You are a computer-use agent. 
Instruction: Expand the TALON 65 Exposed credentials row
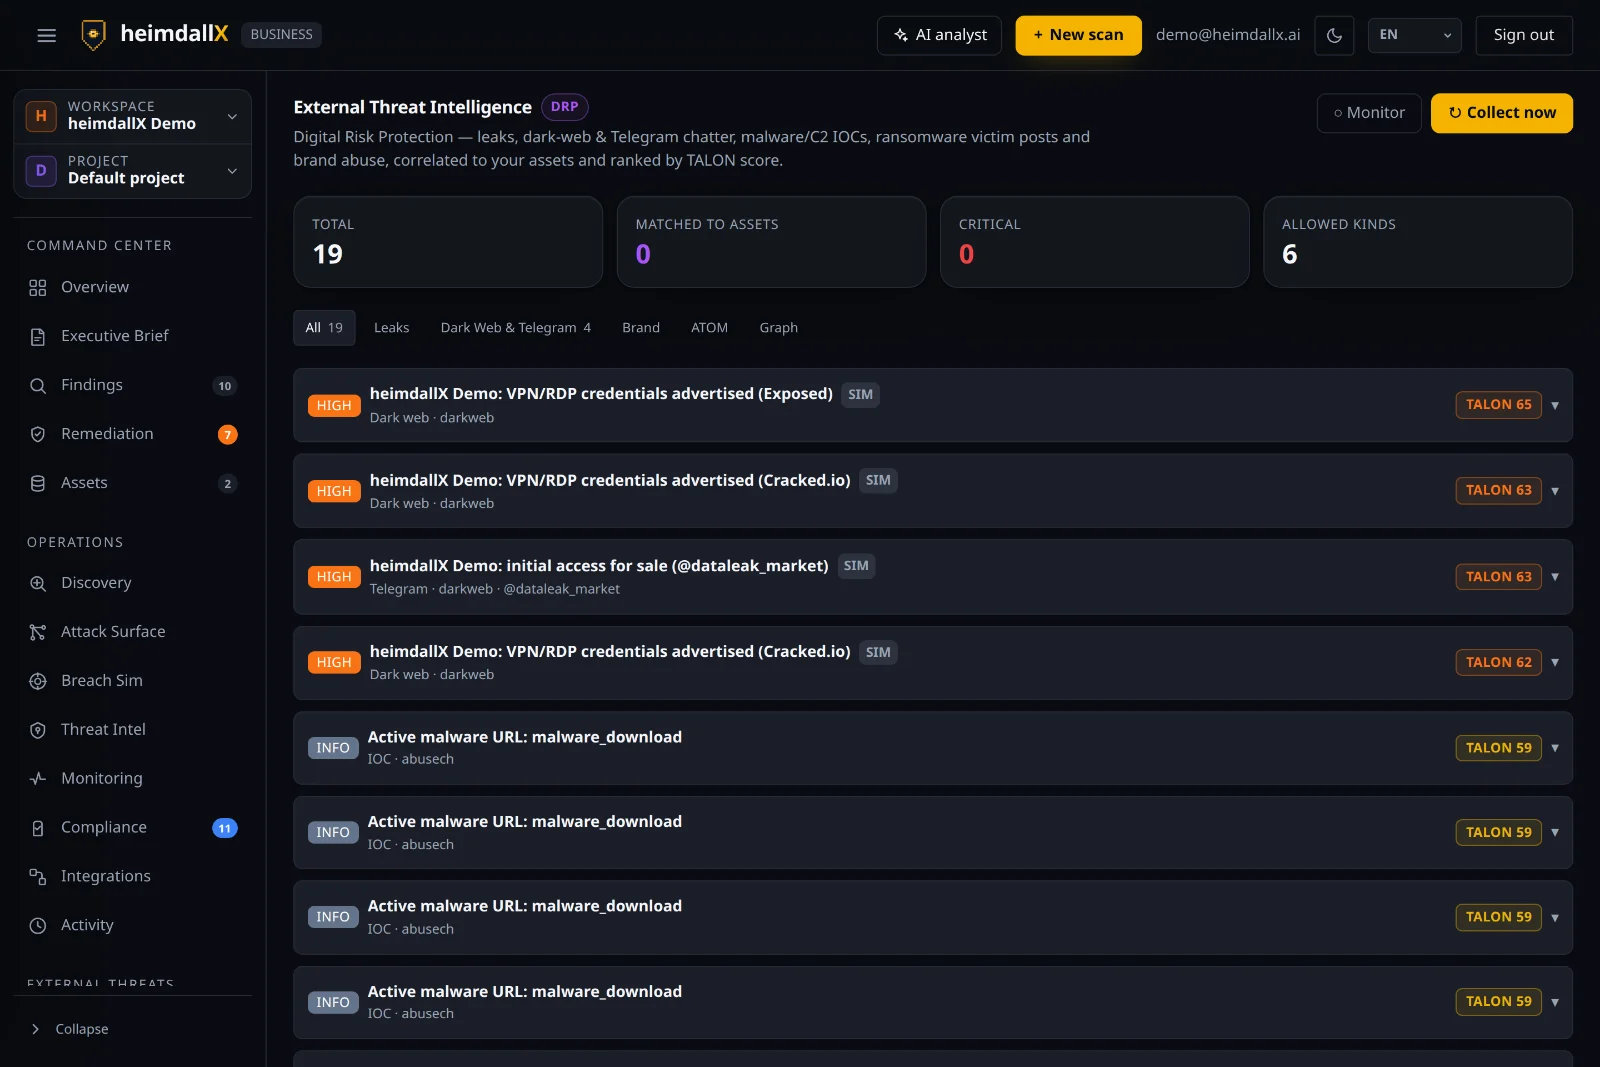tap(1555, 406)
